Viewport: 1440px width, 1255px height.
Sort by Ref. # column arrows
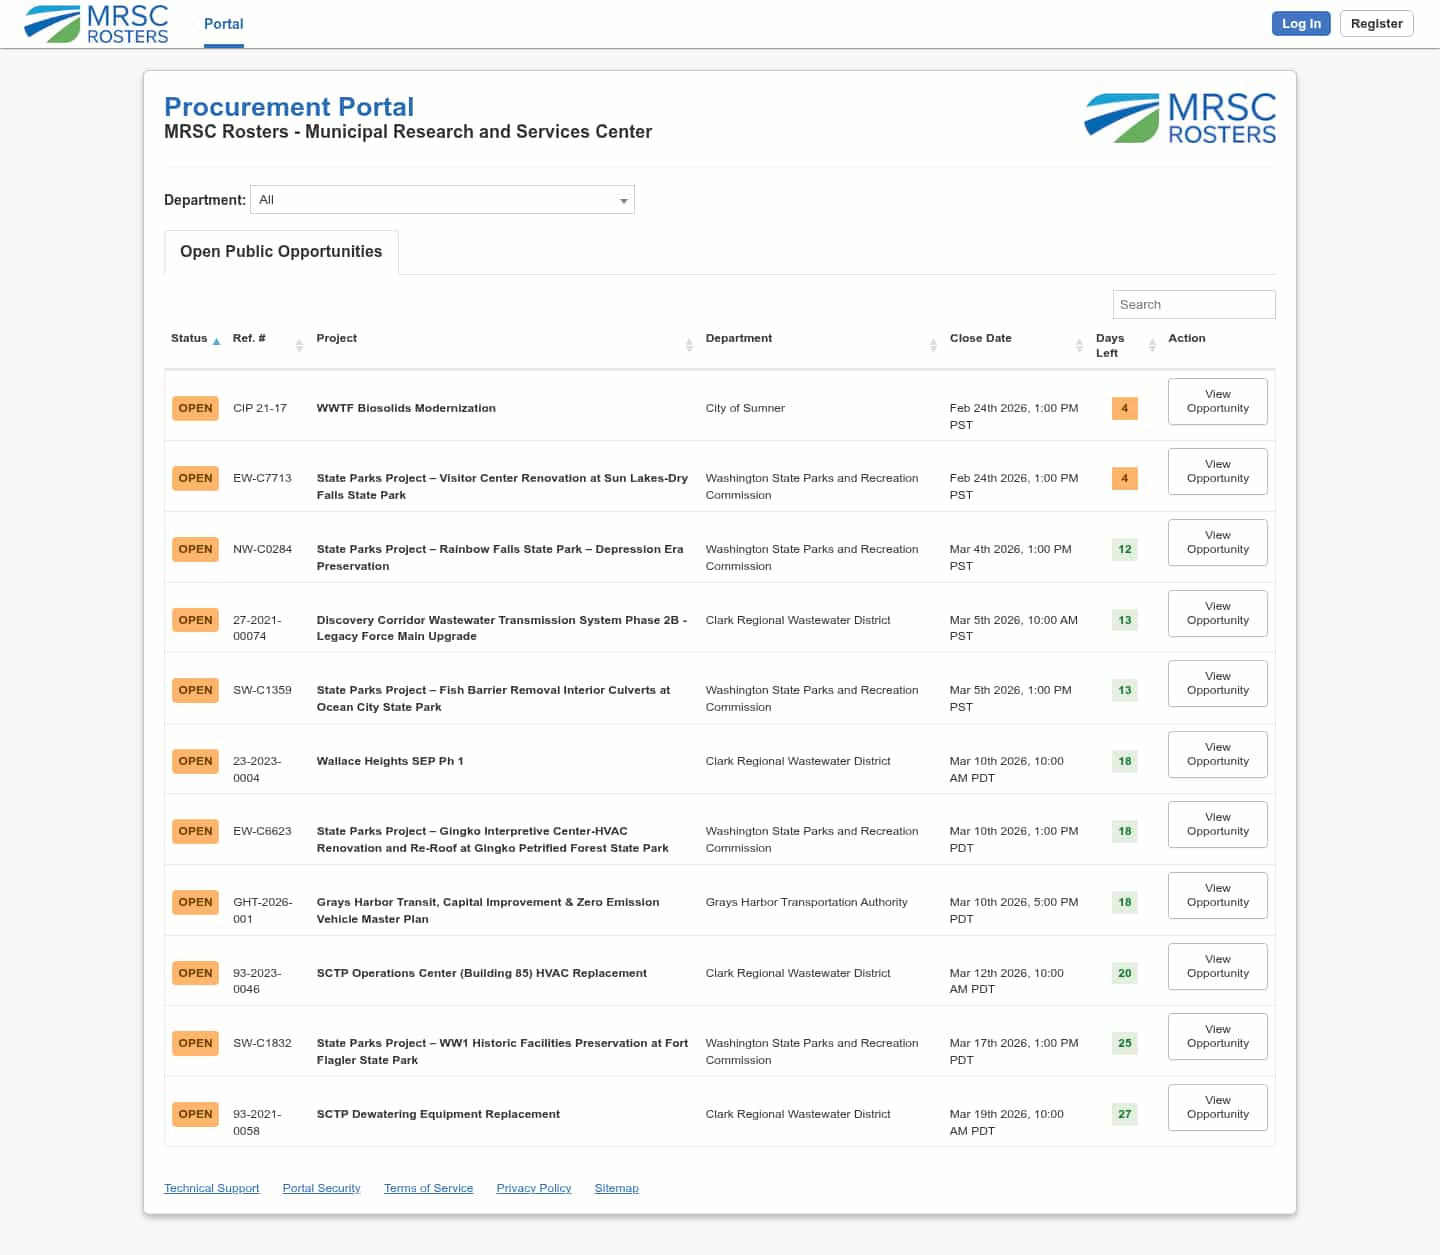pyautogui.click(x=299, y=345)
